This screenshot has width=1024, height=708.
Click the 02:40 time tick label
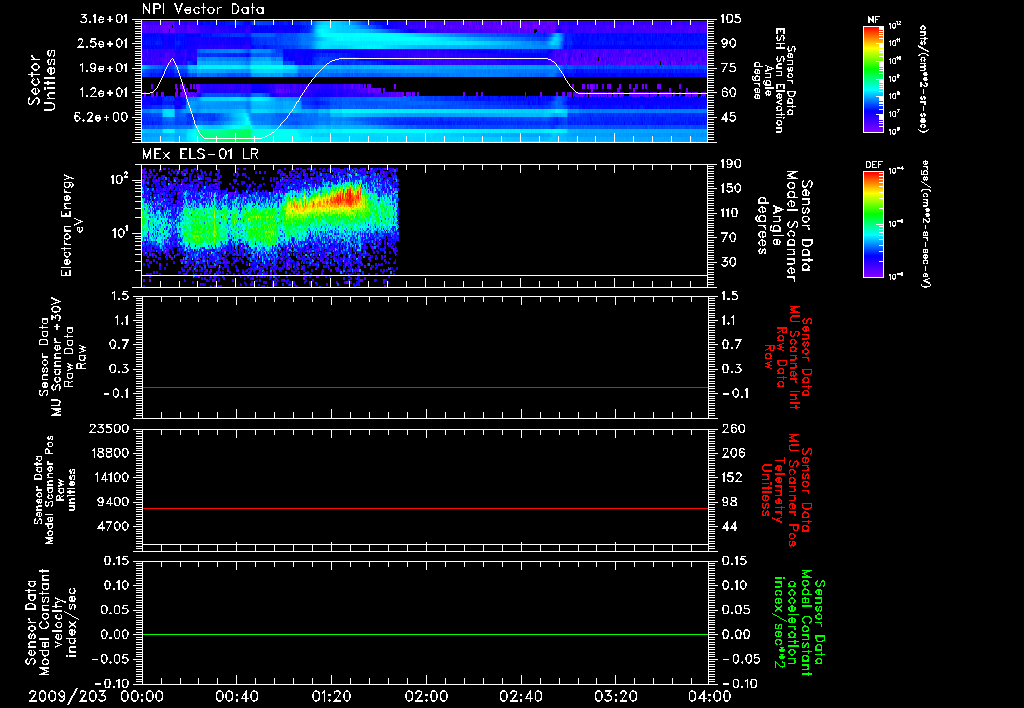click(x=520, y=696)
